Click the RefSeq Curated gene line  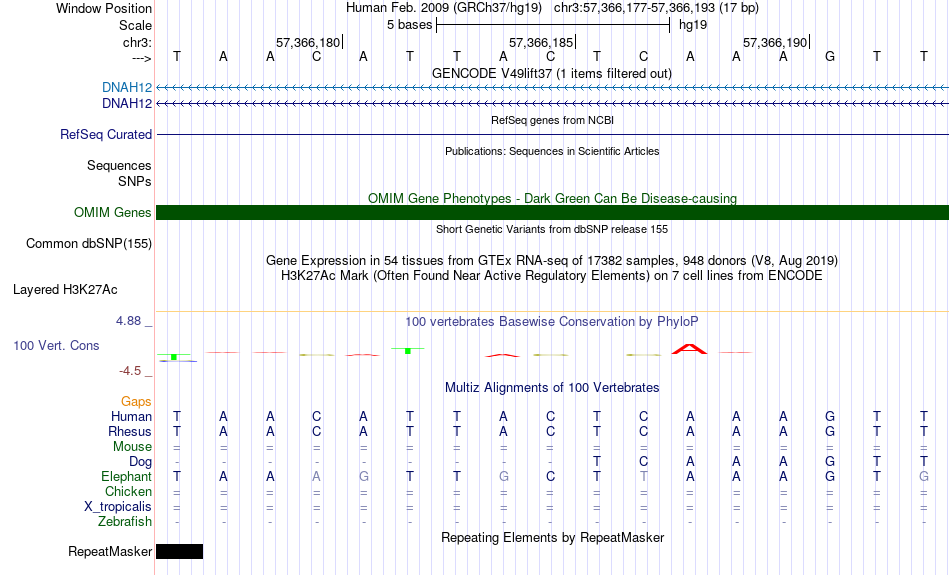[553, 135]
